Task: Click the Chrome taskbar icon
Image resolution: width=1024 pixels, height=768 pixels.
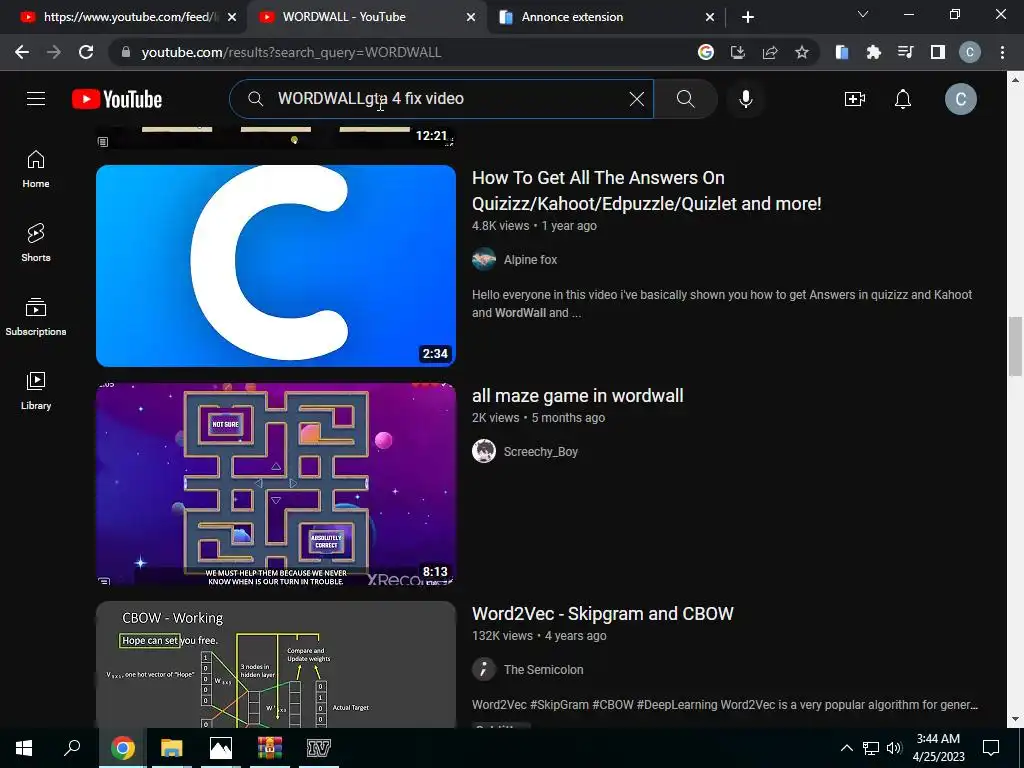Action: click(x=122, y=748)
